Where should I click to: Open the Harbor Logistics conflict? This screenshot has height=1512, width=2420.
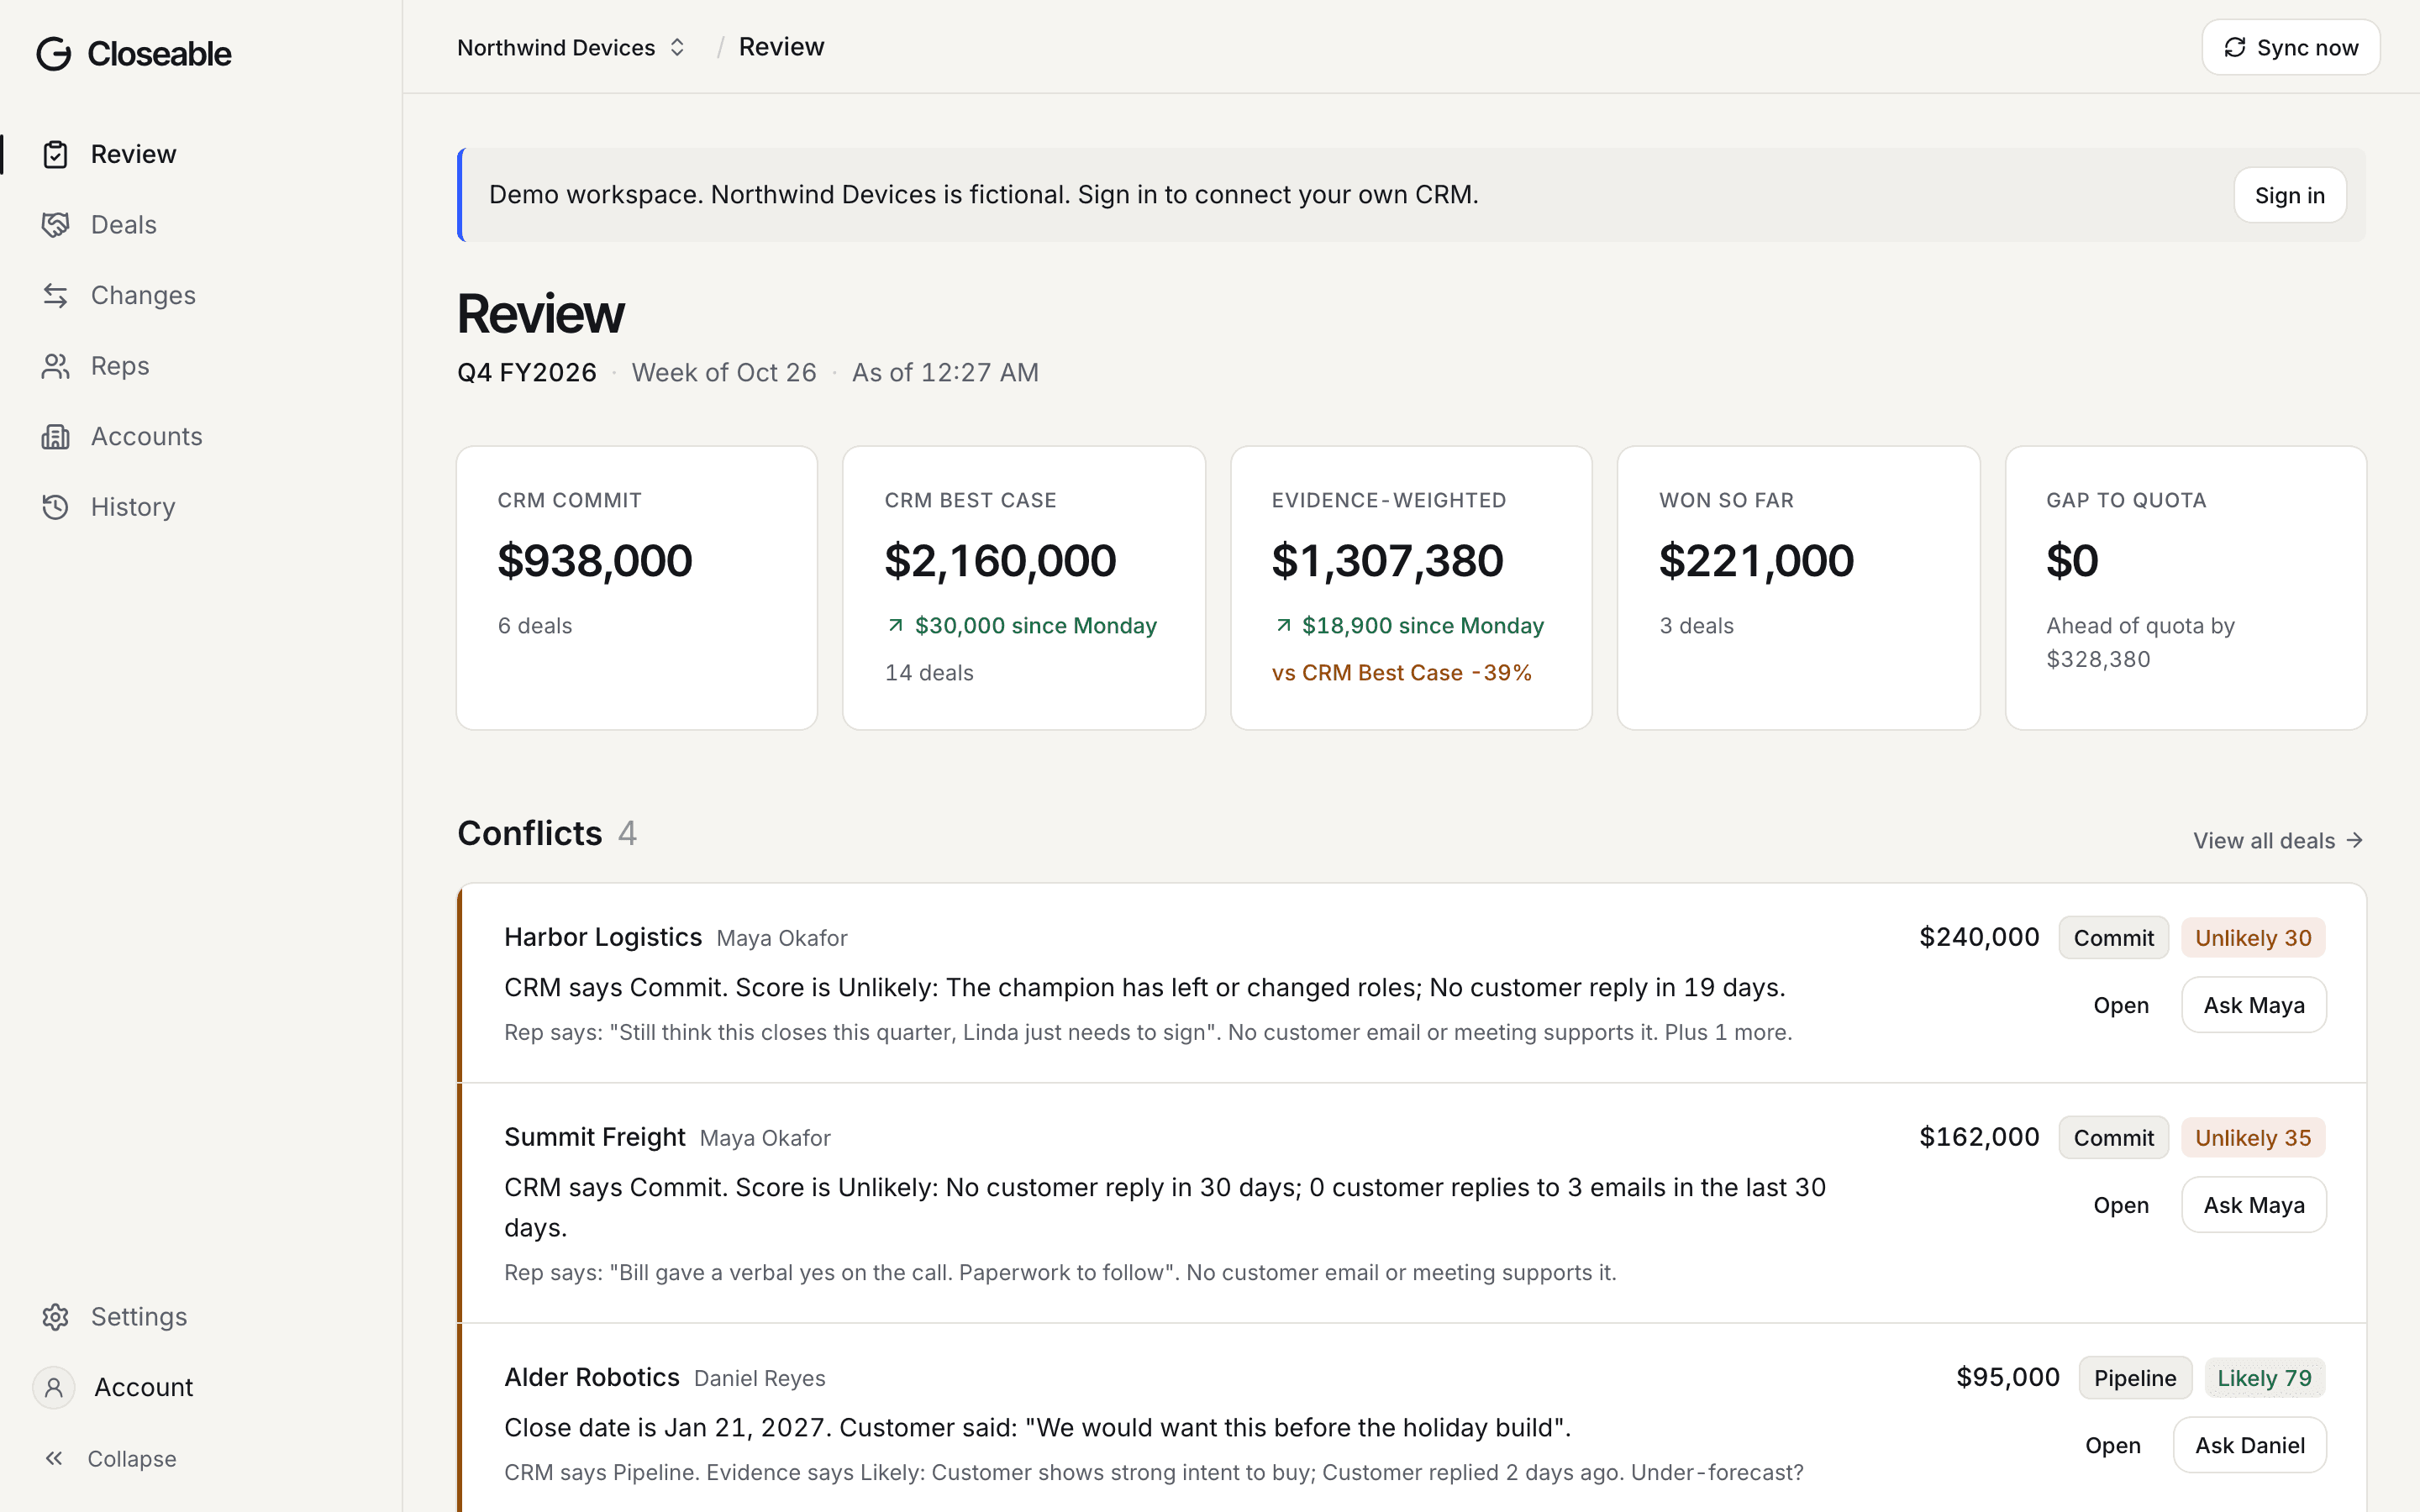coord(2120,1006)
